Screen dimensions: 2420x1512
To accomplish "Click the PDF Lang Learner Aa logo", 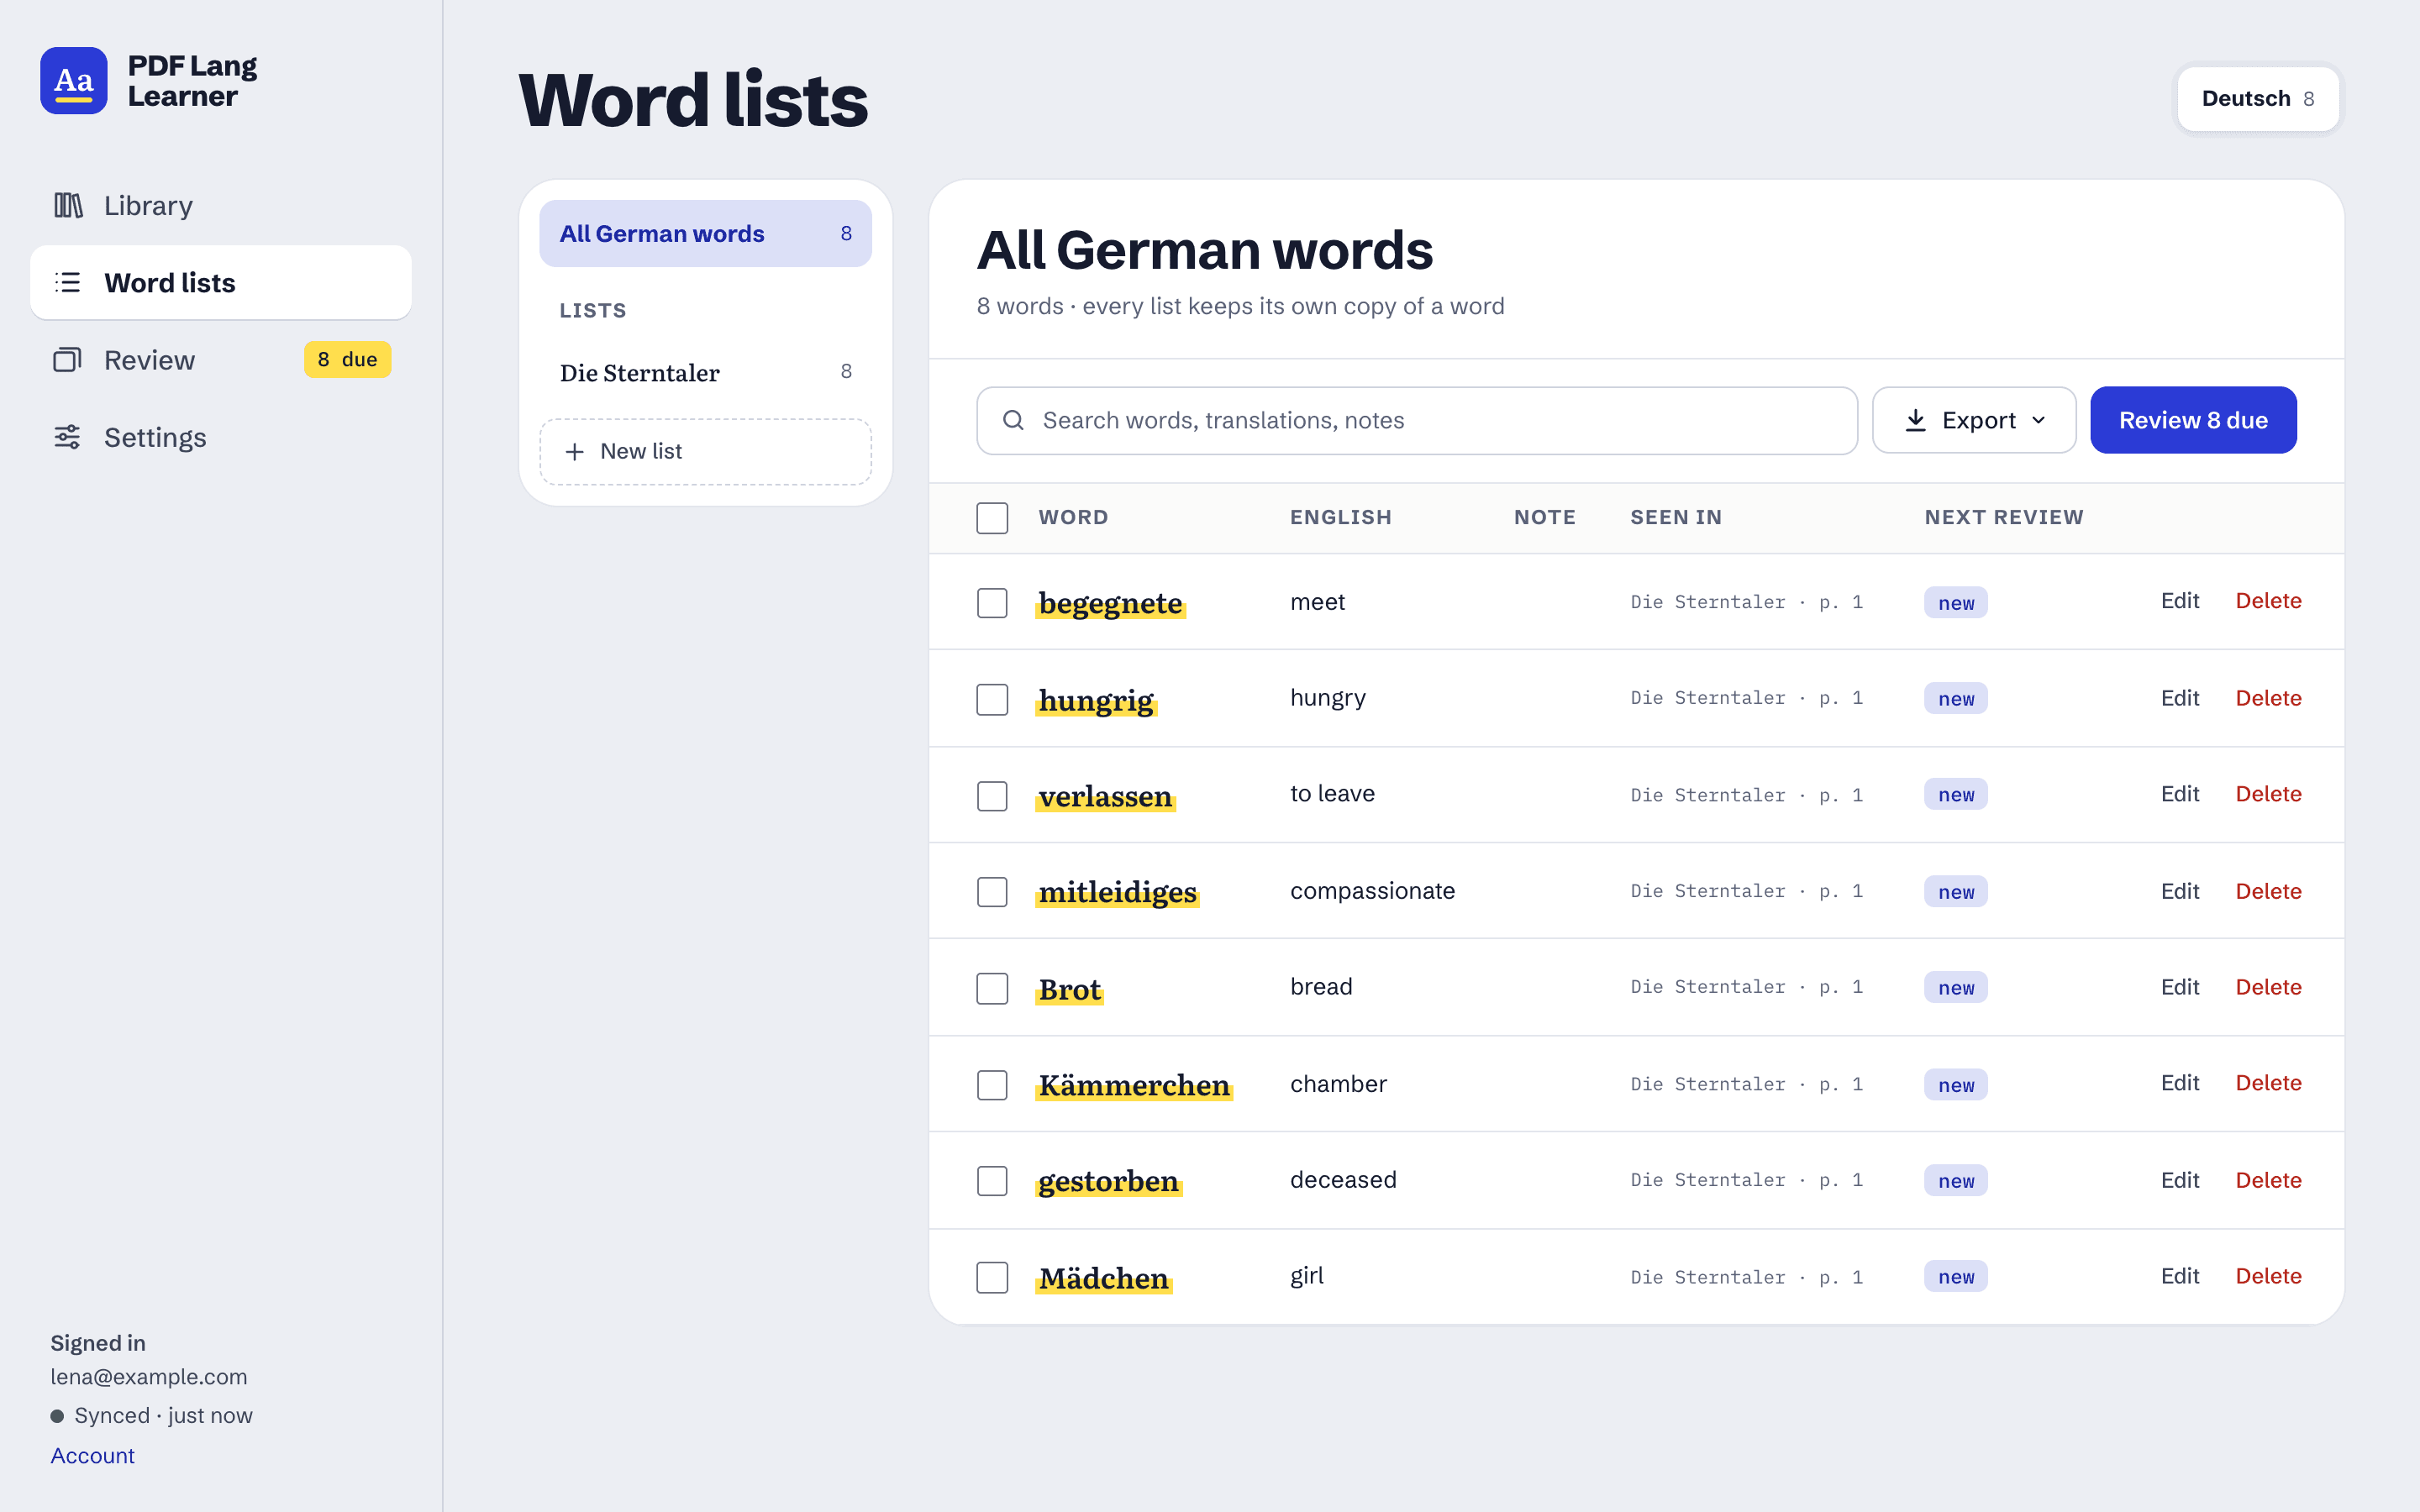I will (x=74, y=80).
